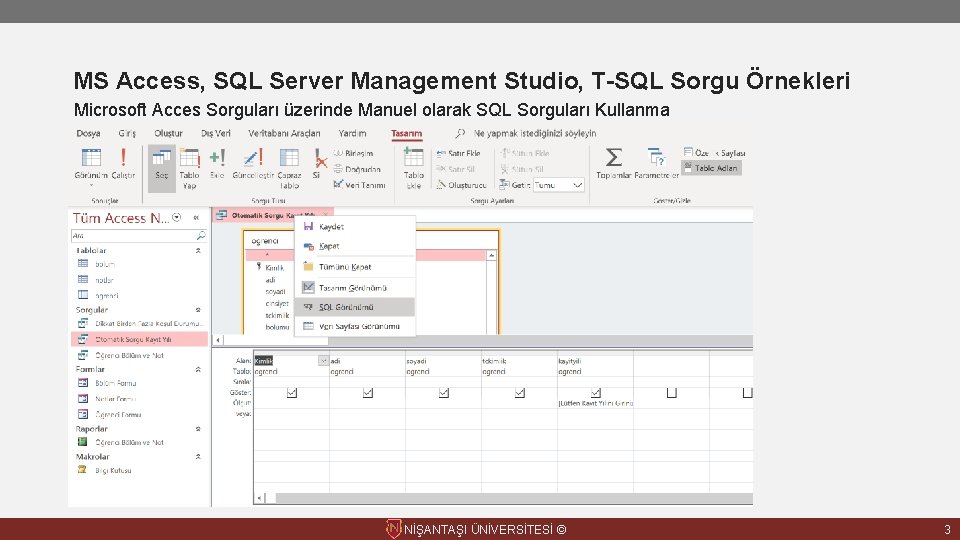This screenshot has height=540, width=960.
Task: Click Toplamlar sigma icon
Action: [x=613, y=158]
